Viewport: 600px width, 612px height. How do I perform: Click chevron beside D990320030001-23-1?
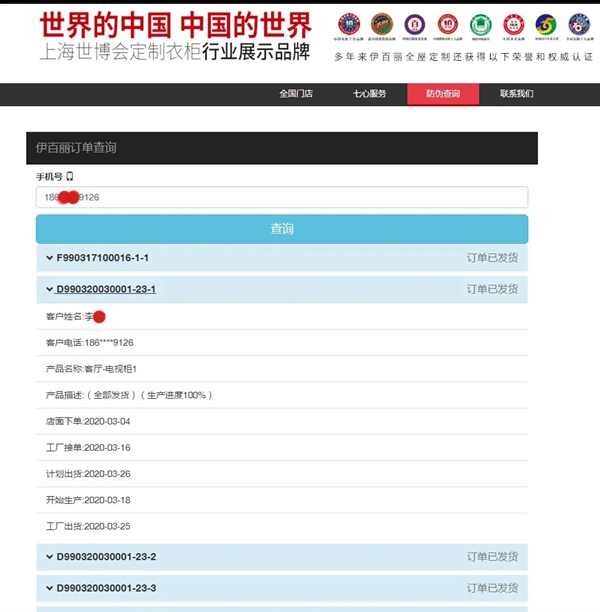(x=50, y=289)
